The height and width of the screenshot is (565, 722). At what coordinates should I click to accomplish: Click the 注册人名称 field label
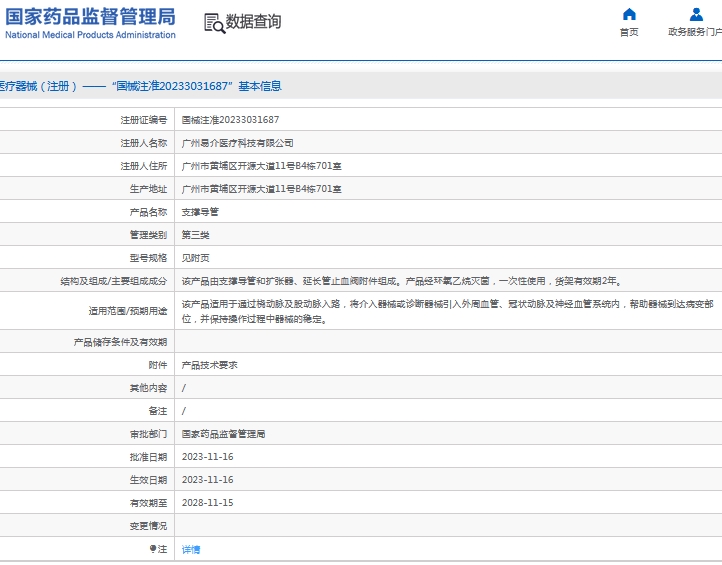pos(144,143)
